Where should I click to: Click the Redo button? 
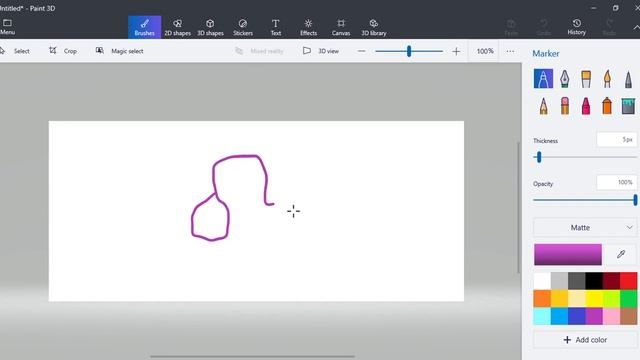pos(609,27)
